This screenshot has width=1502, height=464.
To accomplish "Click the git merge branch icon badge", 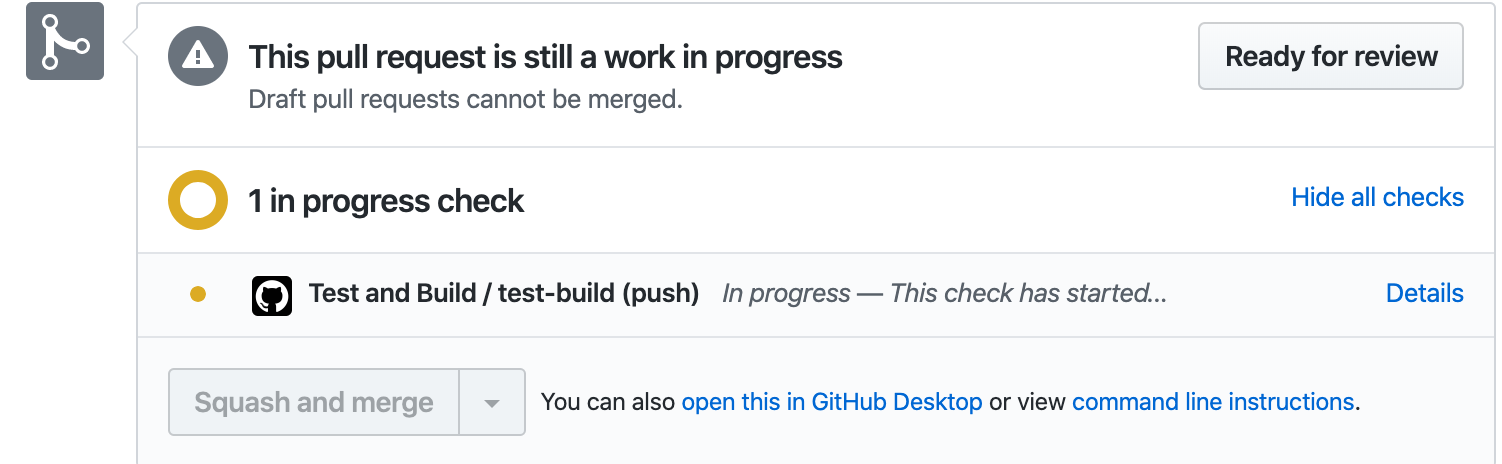I will tap(65, 41).
